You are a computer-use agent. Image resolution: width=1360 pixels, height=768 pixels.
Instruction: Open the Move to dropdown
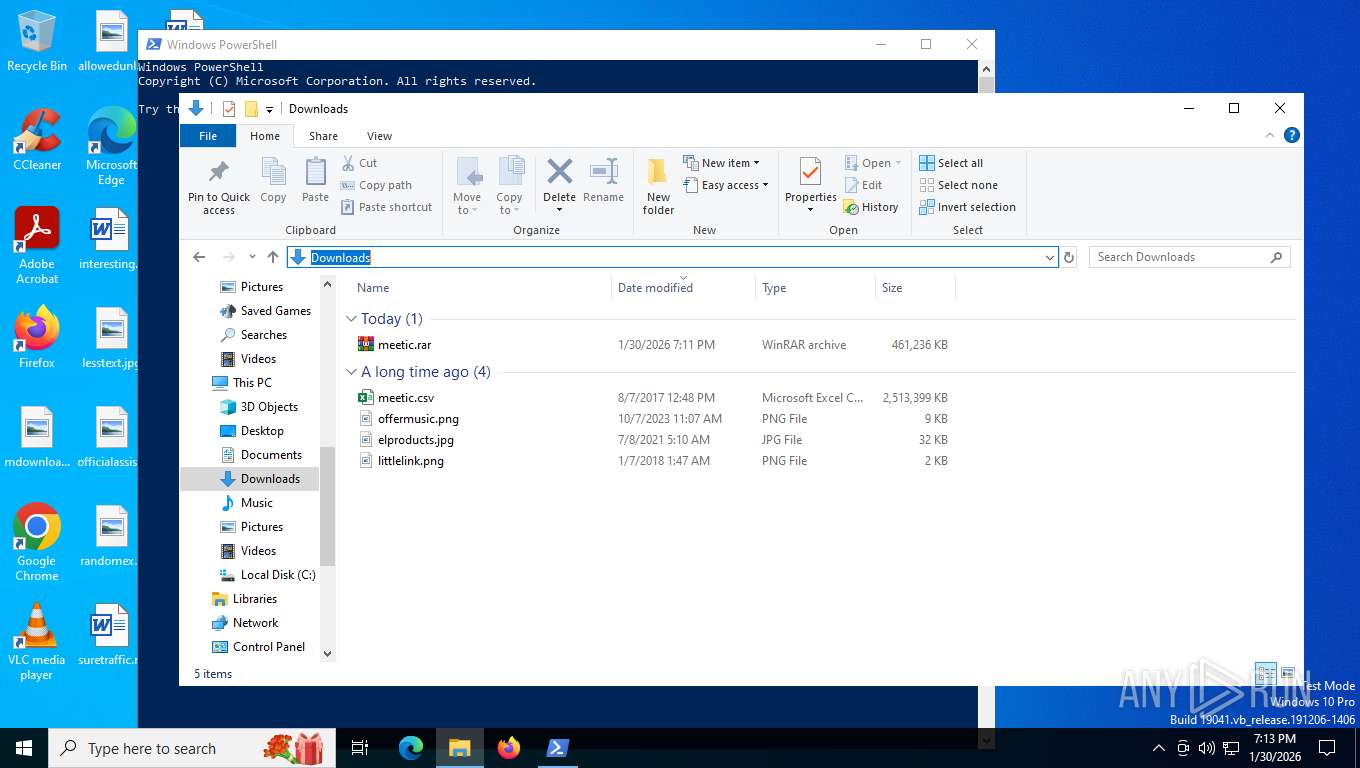click(467, 186)
